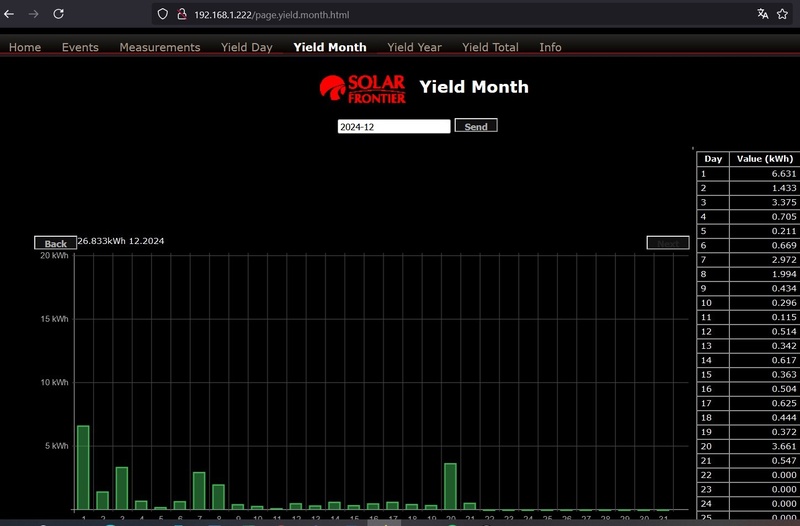Select value 0.444 in the table
Viewport: 800px width, 526px height.
784,417
